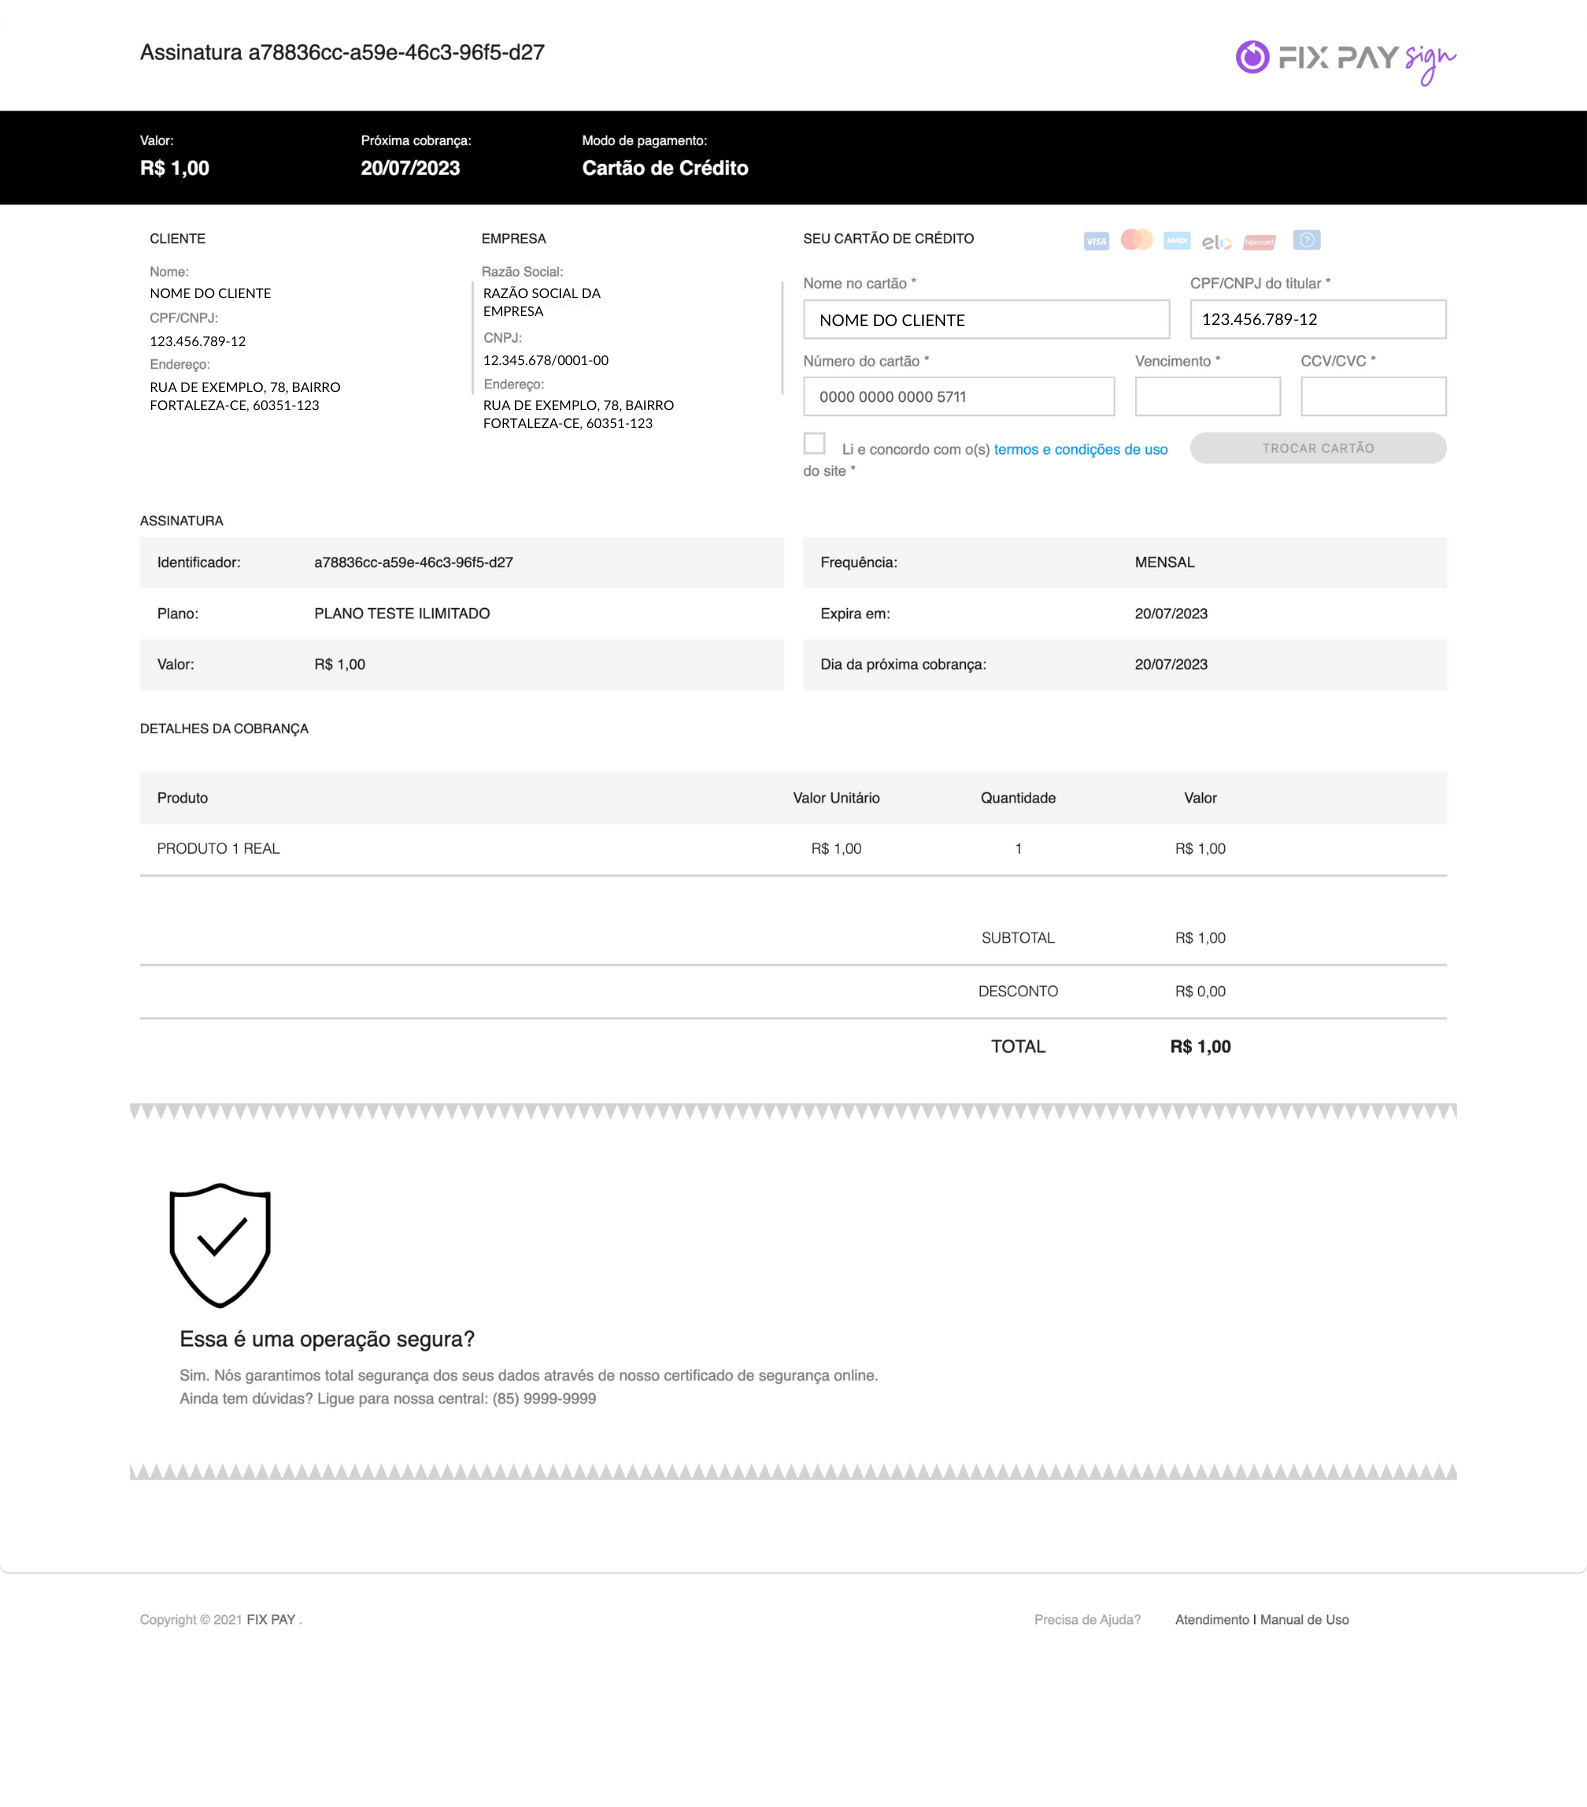Open the Atendimento footer link
The height and width of the screenshot is (1807, 1587).
tap(1212, 1620)
